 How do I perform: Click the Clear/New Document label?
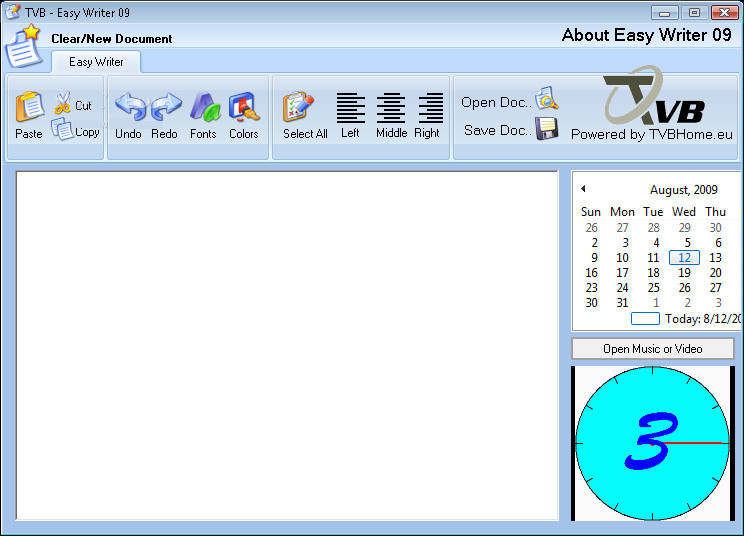112,39
